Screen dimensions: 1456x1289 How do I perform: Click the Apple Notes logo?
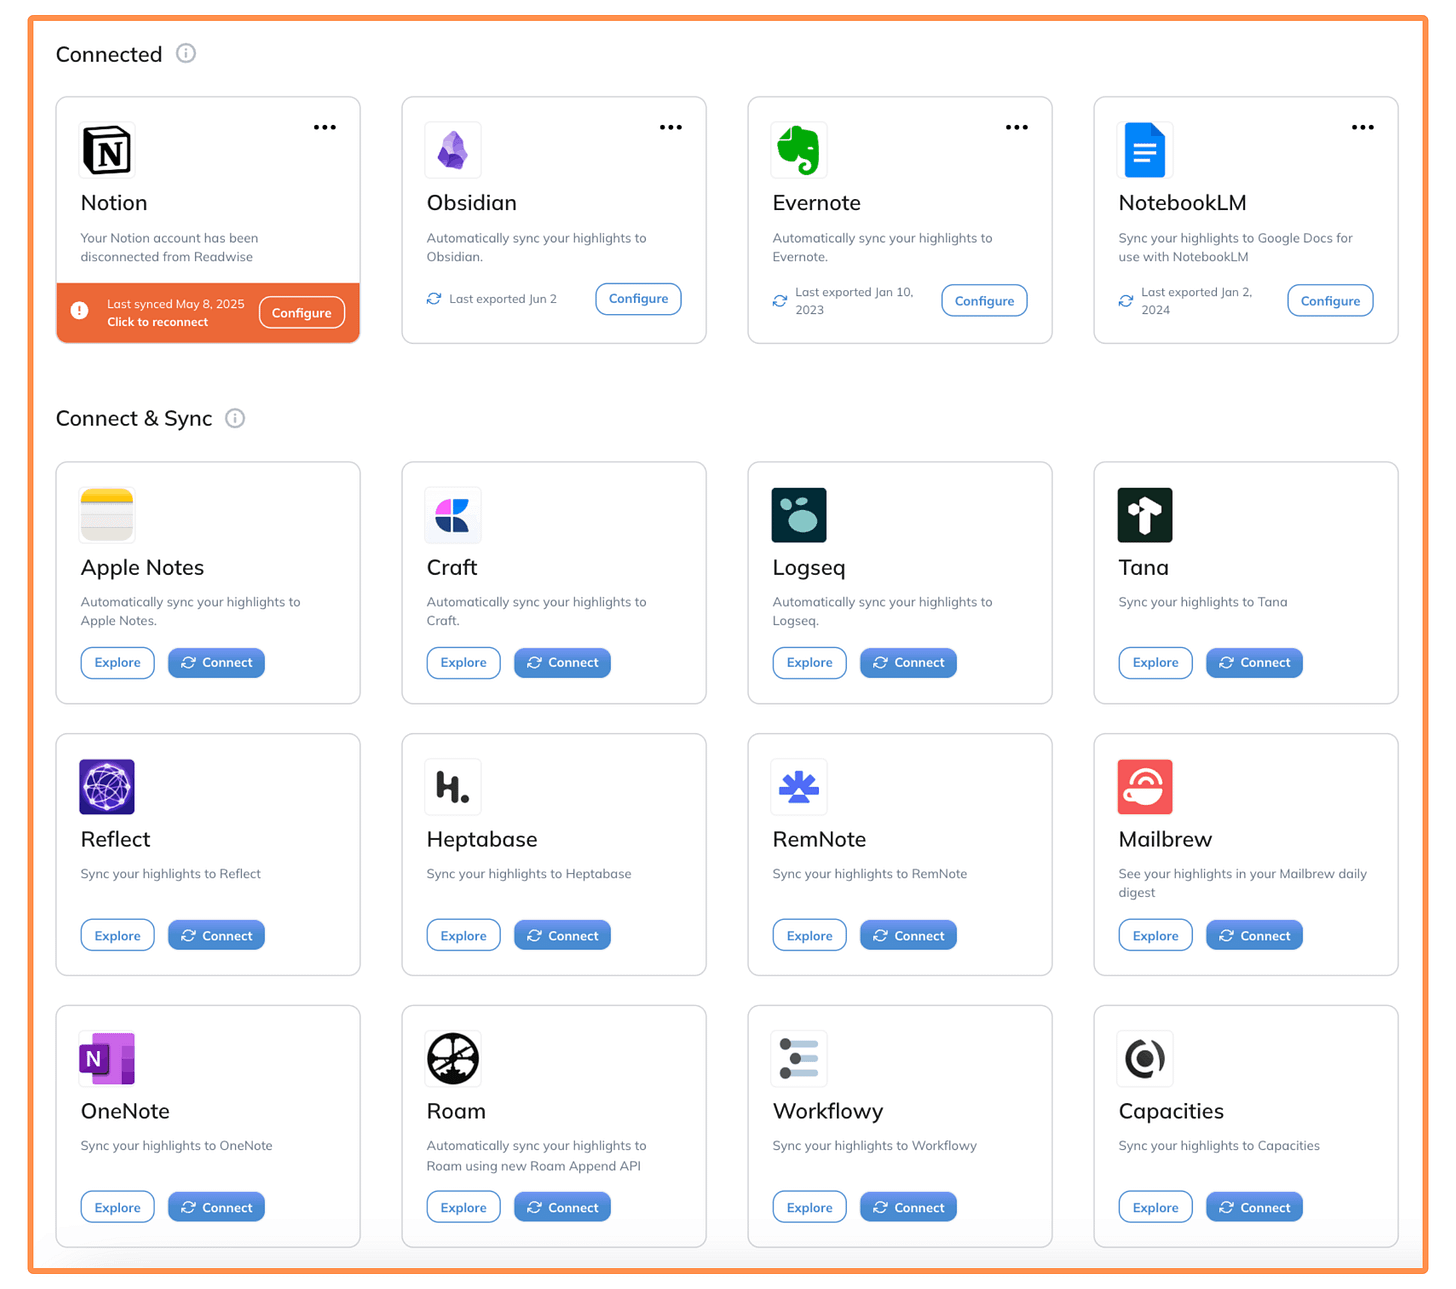(x=107, y=515)
